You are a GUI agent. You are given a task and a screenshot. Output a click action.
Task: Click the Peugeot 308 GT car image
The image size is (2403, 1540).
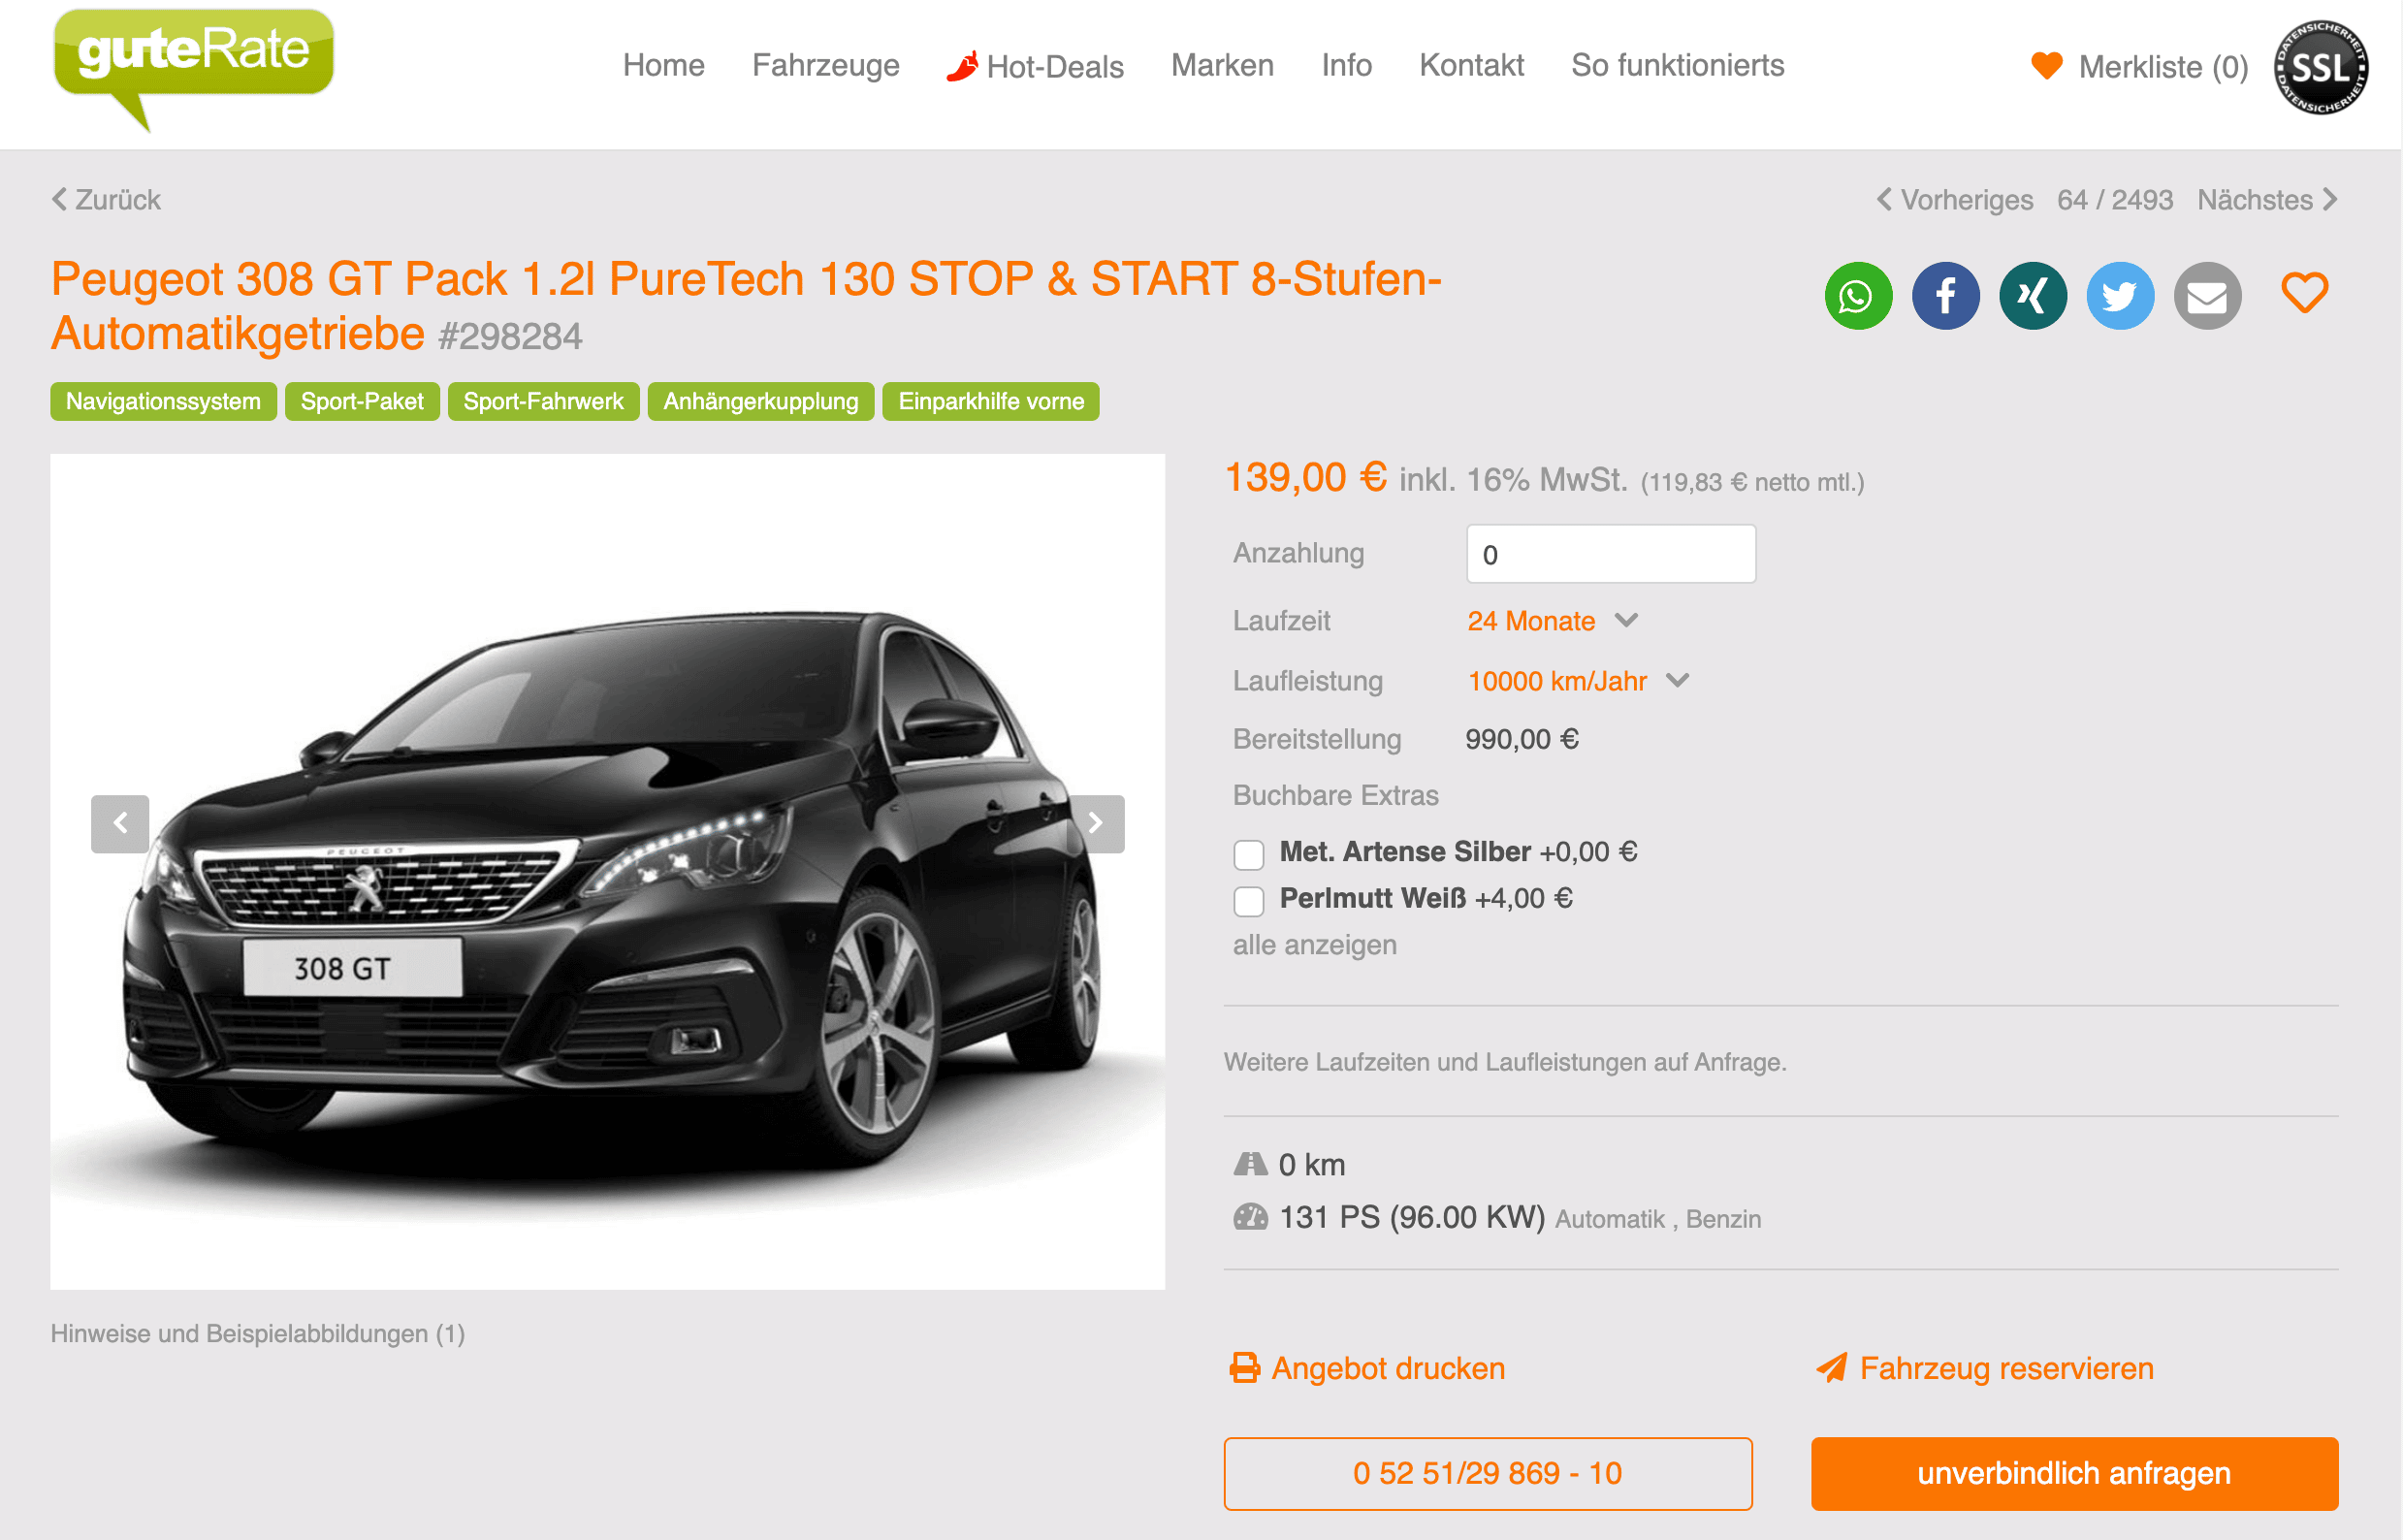(x=607, y=872)
